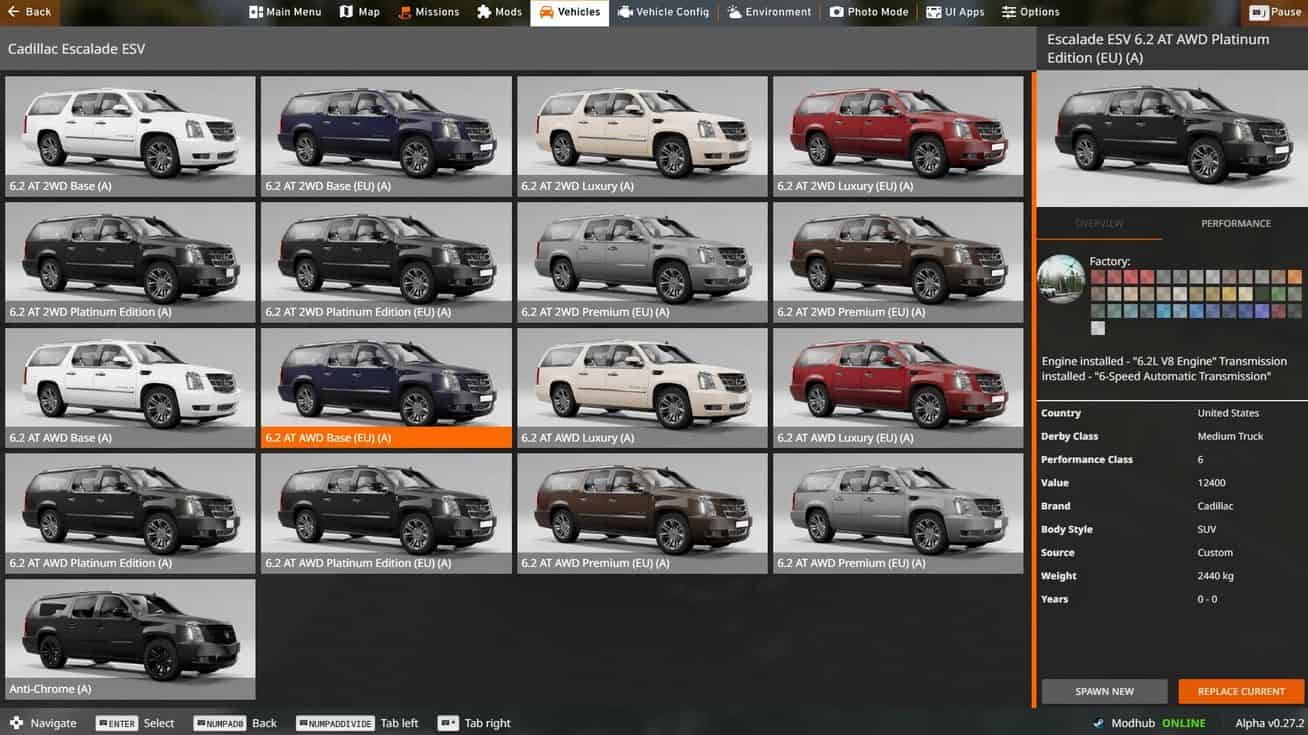Click the Spawn New button
This screenshot has width=1308, height=735.
pos(1104,691)
